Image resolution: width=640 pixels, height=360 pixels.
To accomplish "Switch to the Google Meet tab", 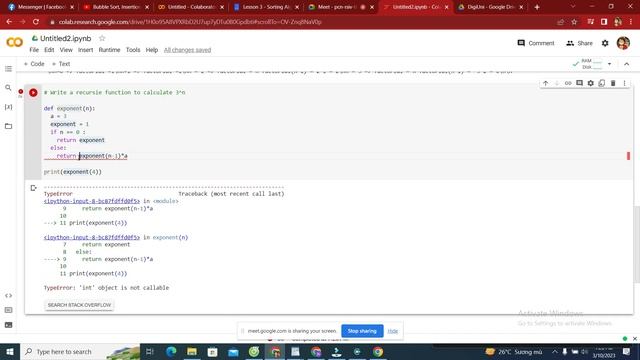I will tap(341, 7).
